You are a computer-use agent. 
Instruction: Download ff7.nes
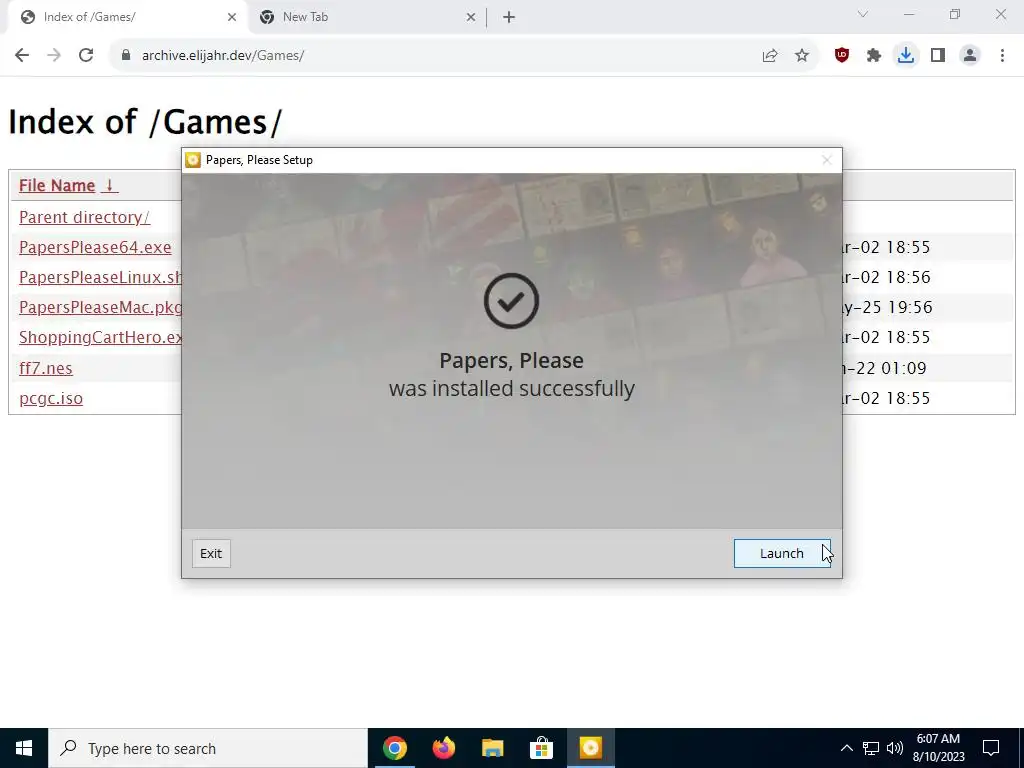point(46,368)
